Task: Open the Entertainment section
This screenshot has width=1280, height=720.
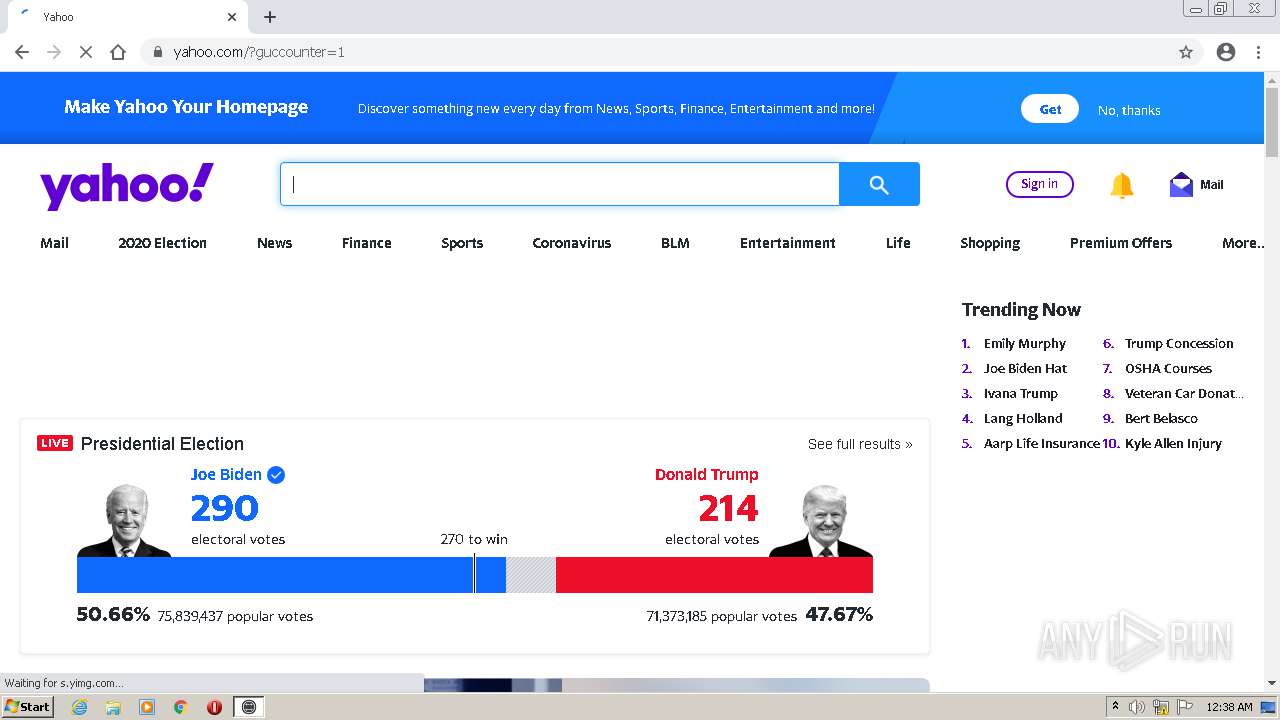Action: tap(787, 243)
